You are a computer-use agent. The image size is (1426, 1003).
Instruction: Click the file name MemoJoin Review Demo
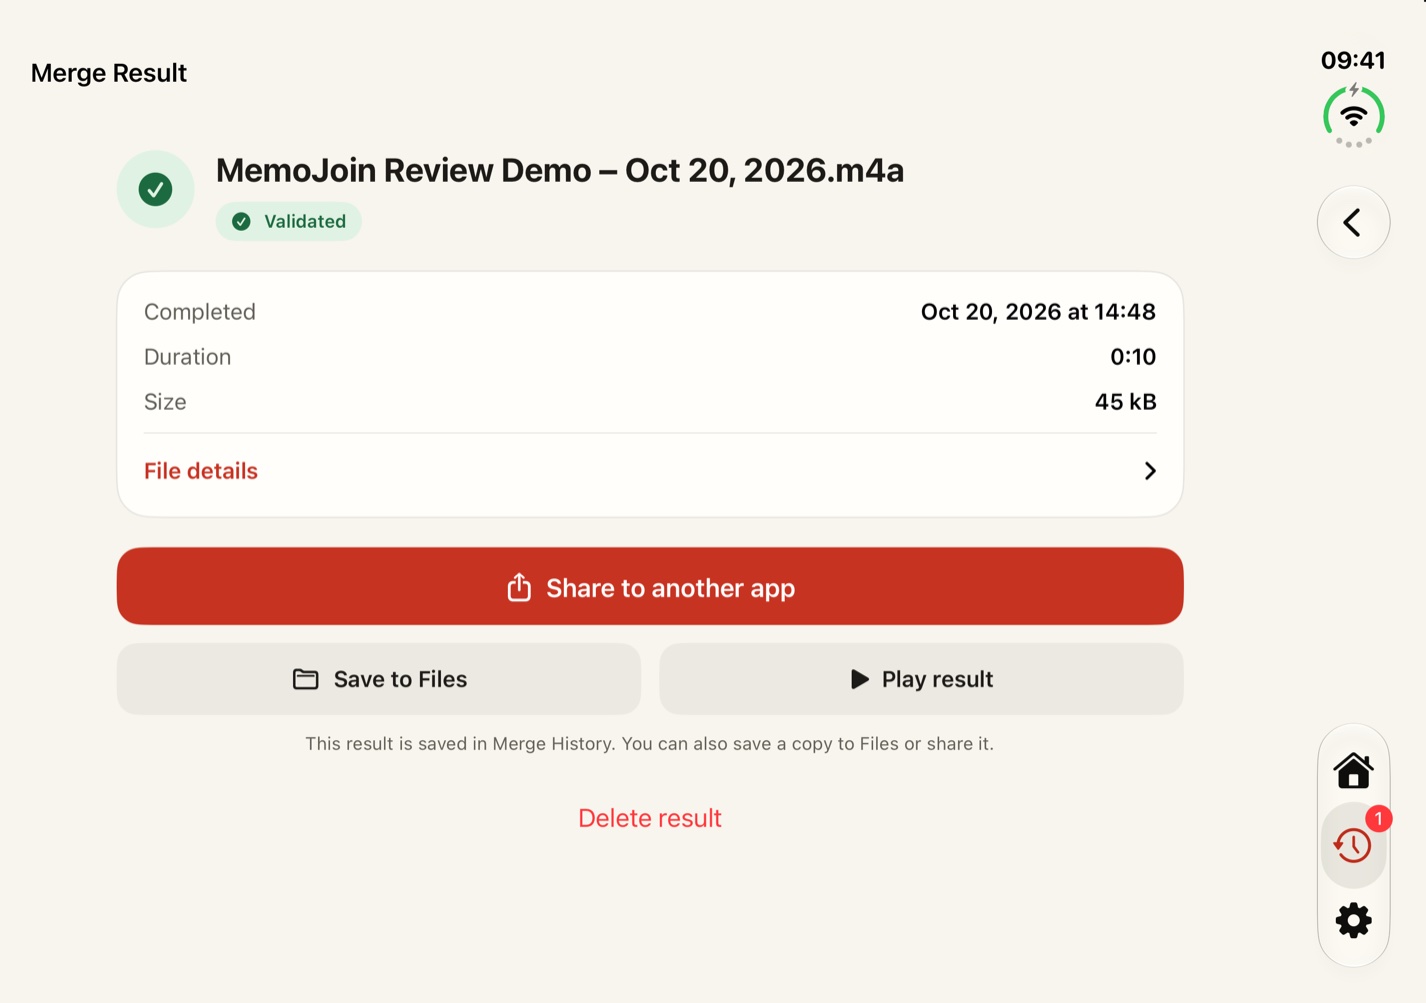560,170
